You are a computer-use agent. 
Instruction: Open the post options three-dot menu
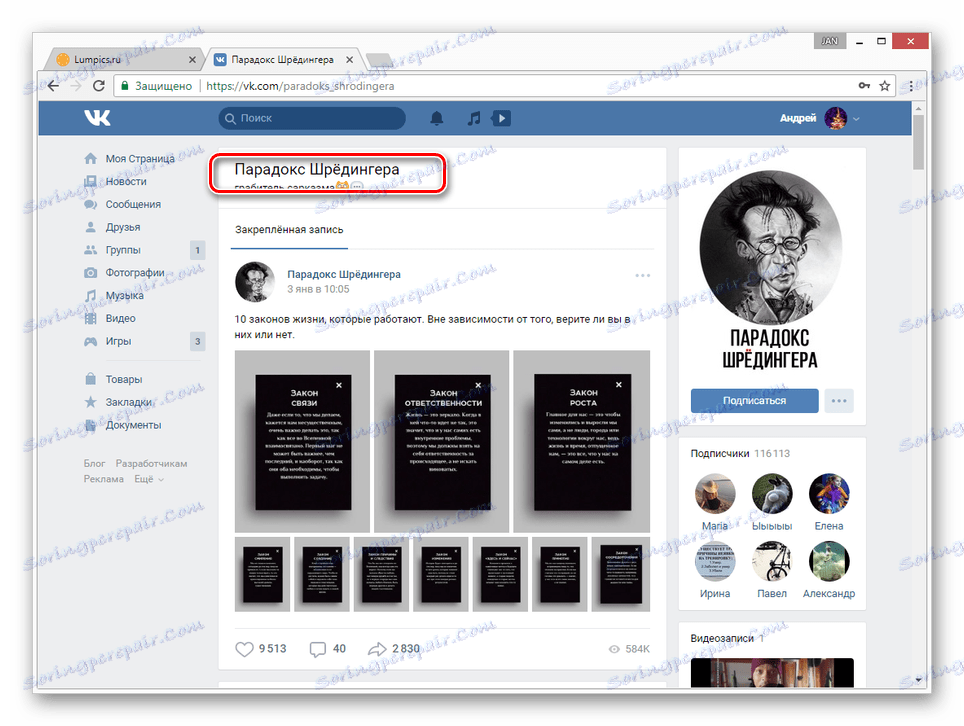click(x=642, y=275)
